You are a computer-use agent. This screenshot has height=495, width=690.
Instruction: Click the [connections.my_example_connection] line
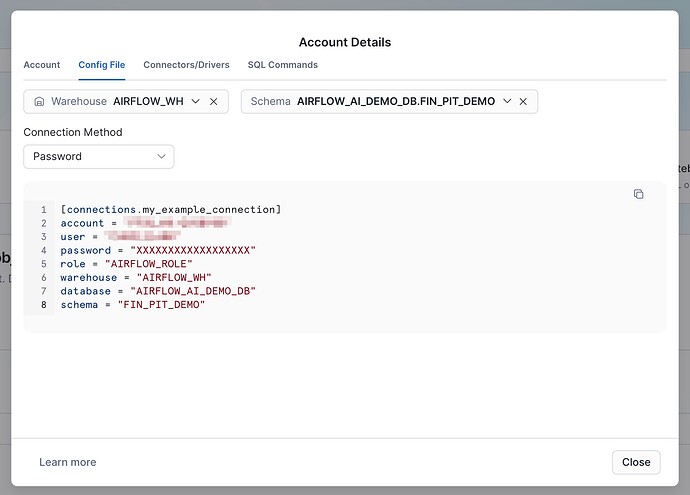click(x=171, y=209)
